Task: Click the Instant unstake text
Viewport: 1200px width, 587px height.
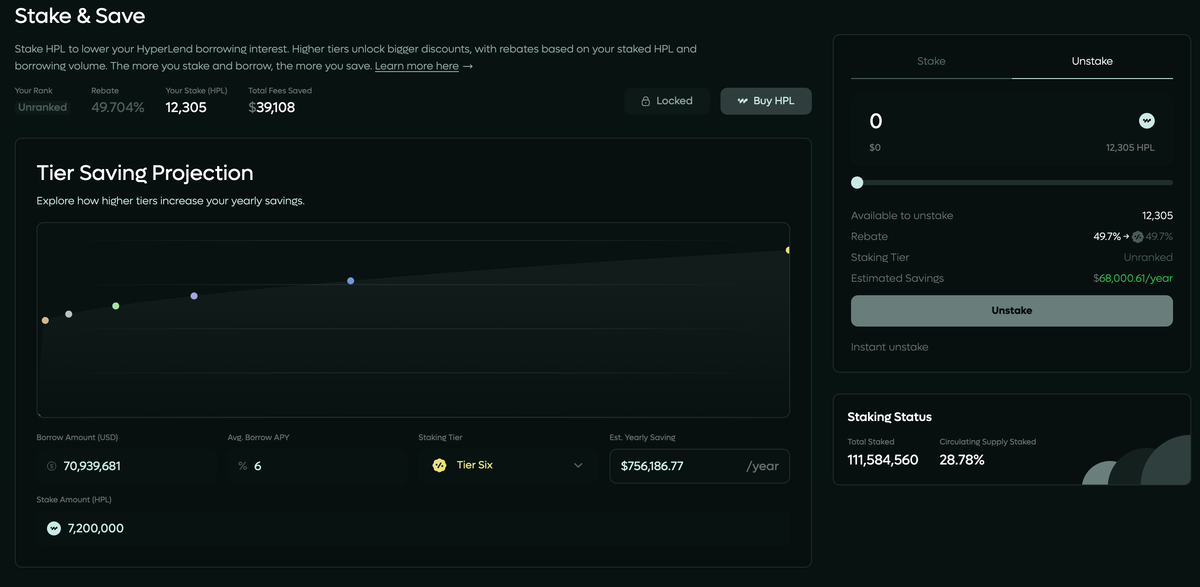Action: pos(889,347)
